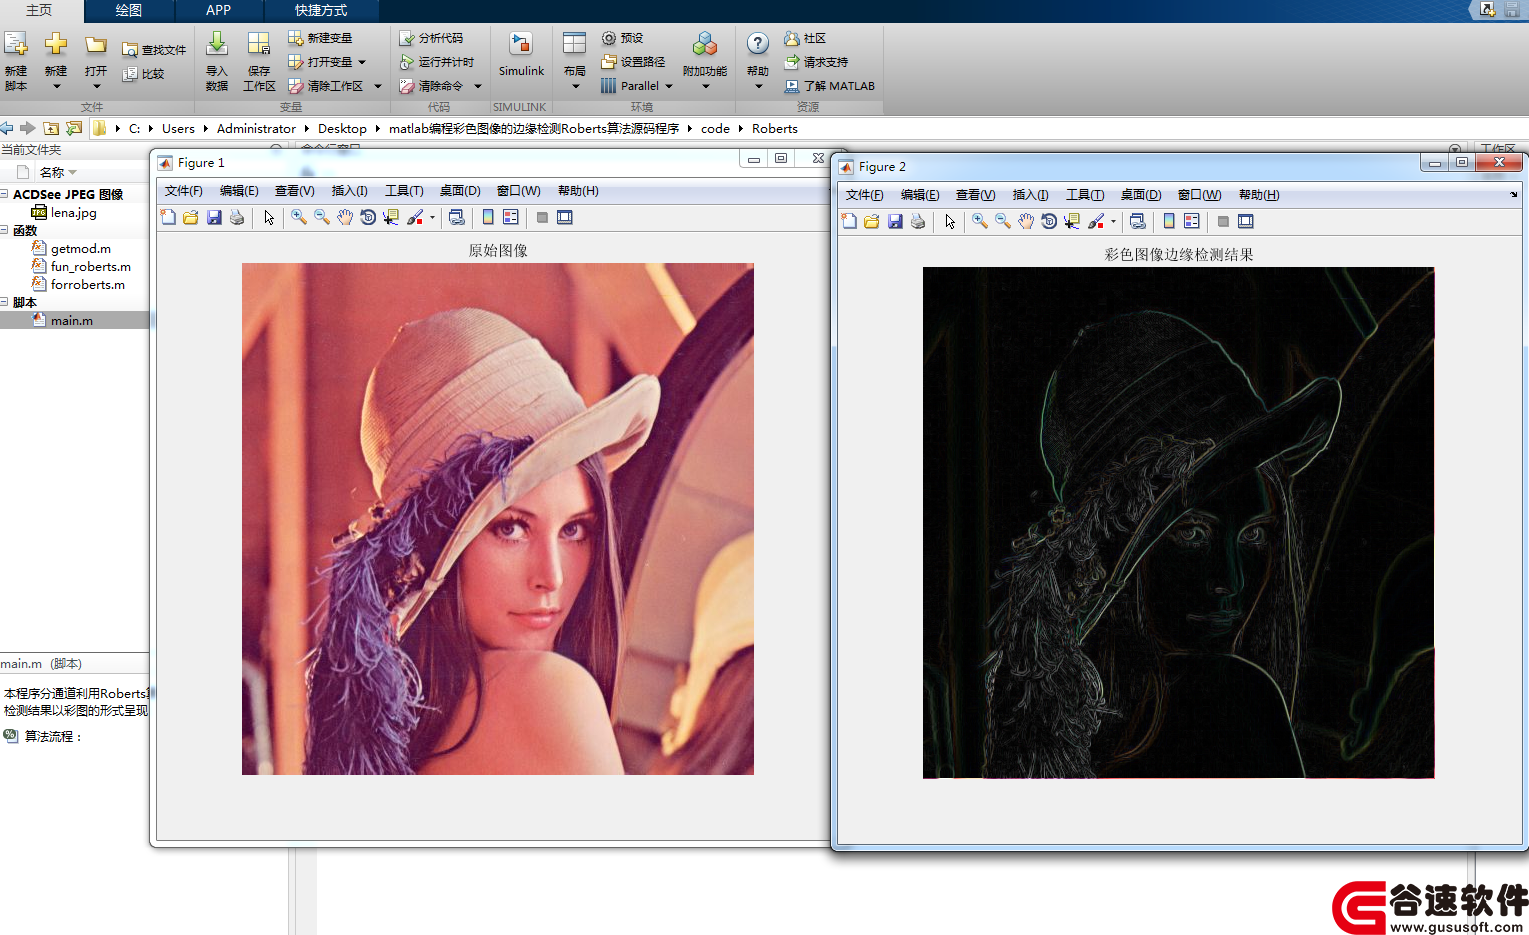The height and width of the screenshot is (935, 1529).
Task: Click Link Plot in Figure 2 toolbar
Action: pyautogui.click(x=1138, y=221)
